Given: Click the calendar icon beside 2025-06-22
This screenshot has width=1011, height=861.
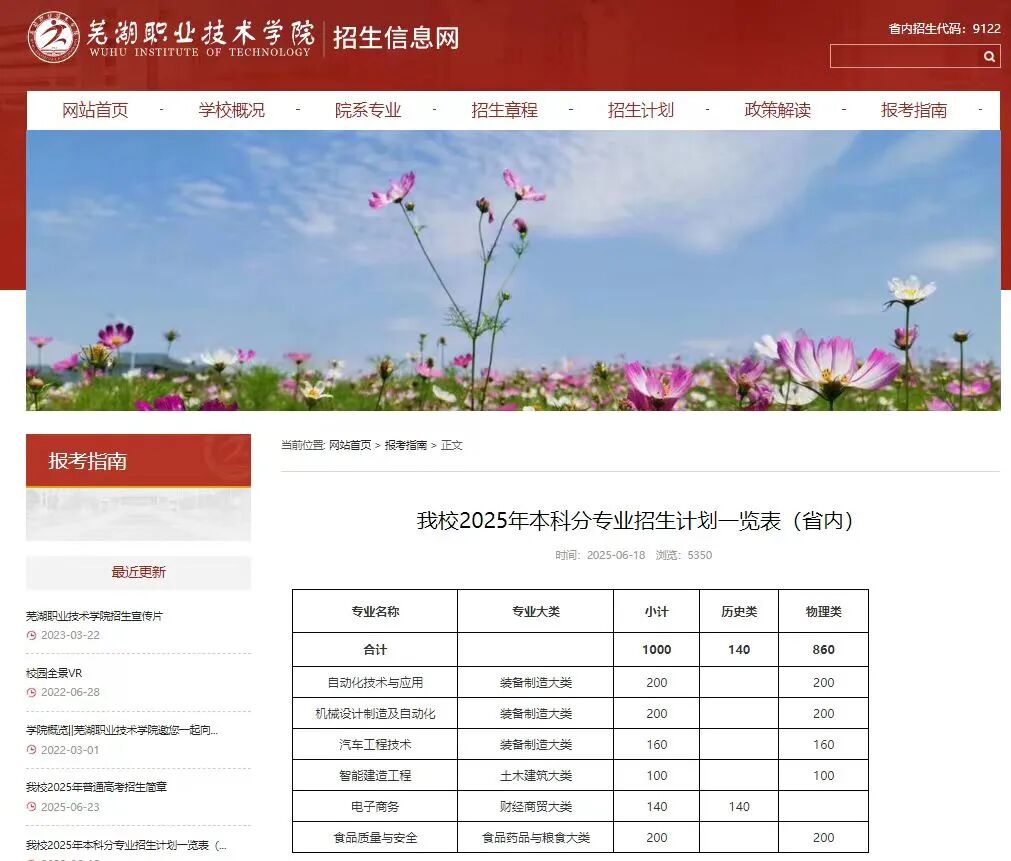Looking at the screenshot, I should (x=31, y=858).
